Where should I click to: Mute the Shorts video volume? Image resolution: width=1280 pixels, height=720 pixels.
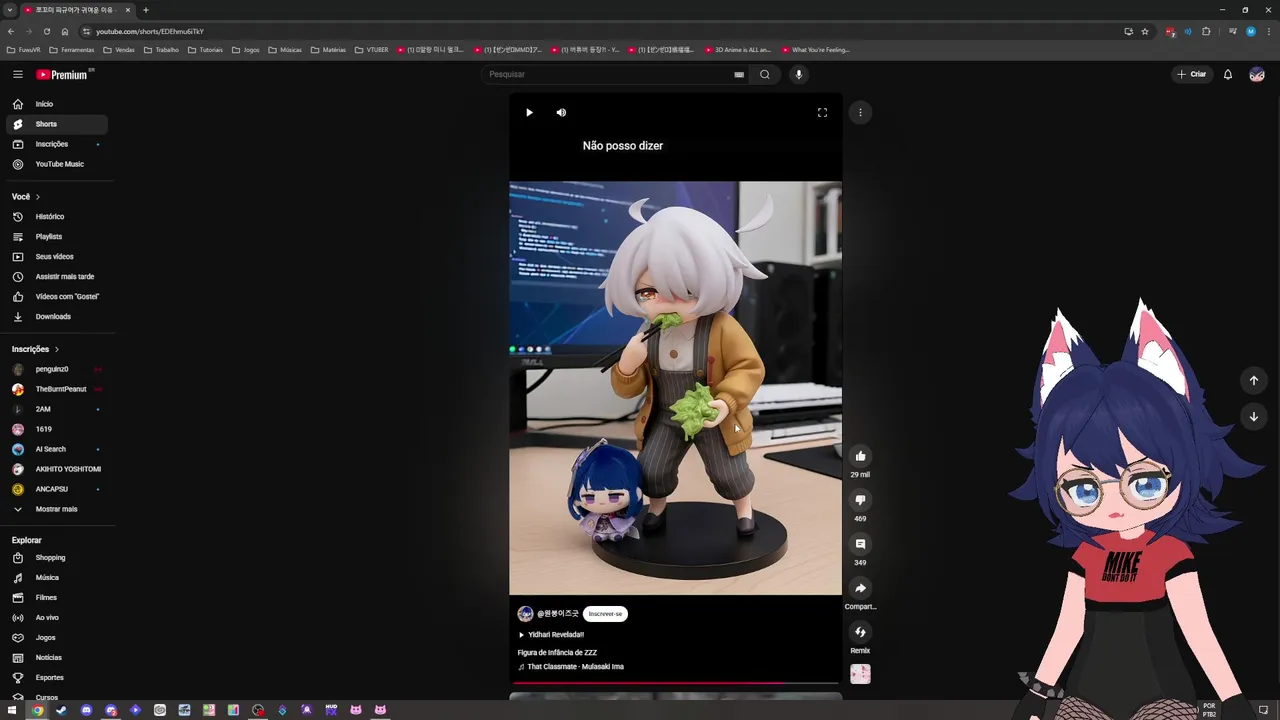[561, 113]
